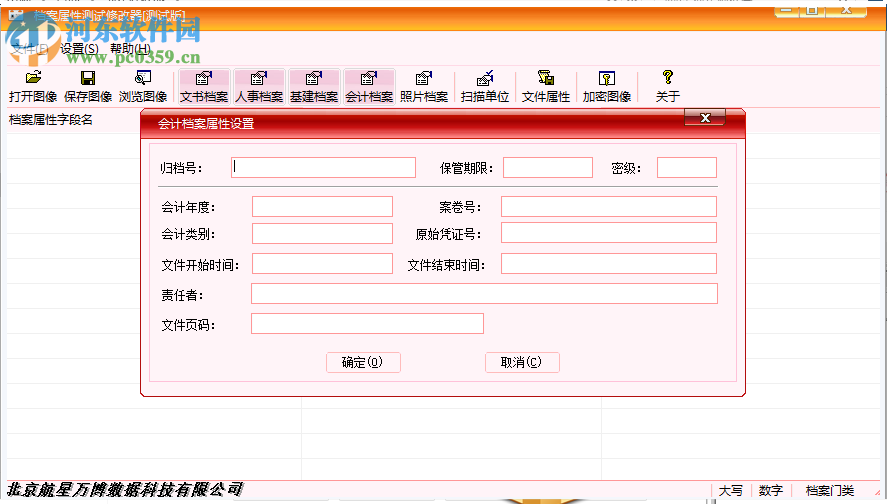Click the 北京航星万博数据科技有限公司 status text

pos(124,490)
